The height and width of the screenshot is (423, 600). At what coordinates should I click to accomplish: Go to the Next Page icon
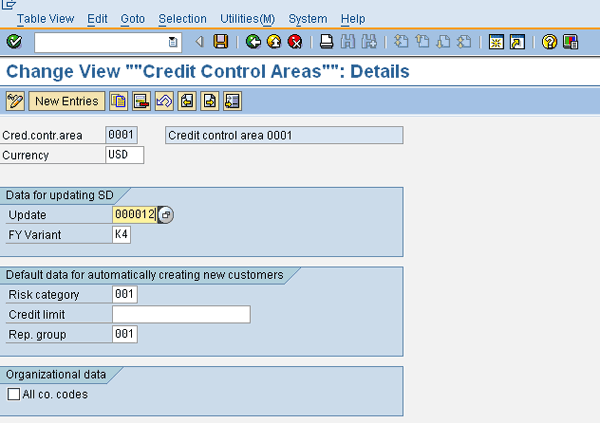point(443,41)
